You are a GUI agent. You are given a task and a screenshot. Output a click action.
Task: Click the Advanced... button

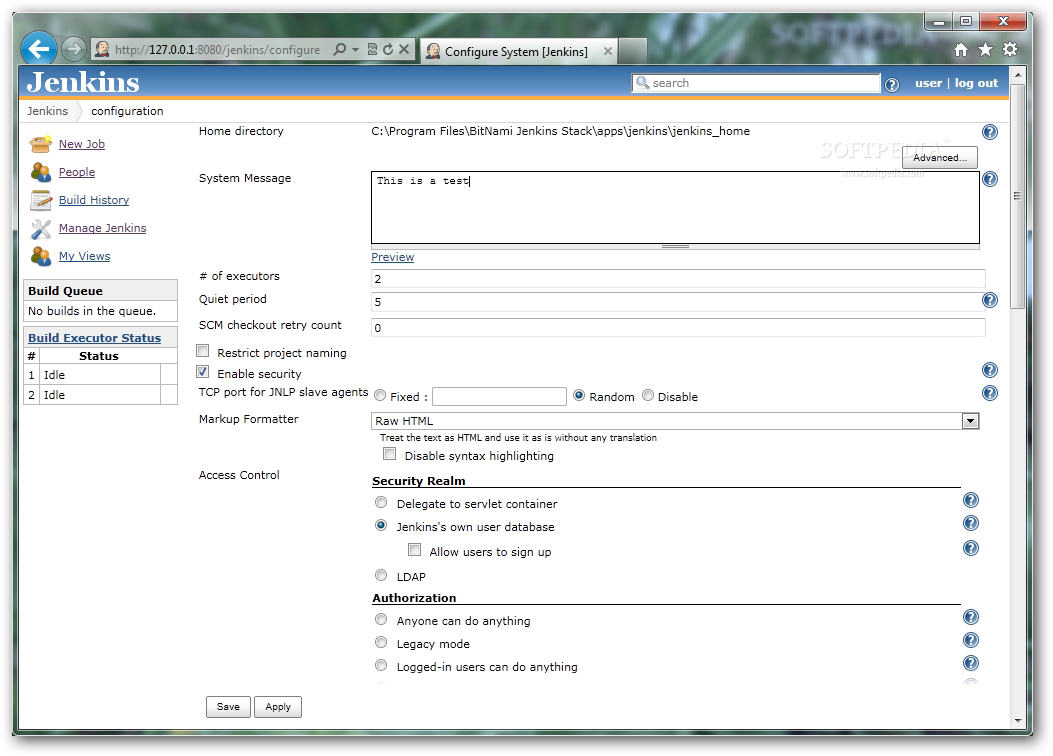[940, 158]
